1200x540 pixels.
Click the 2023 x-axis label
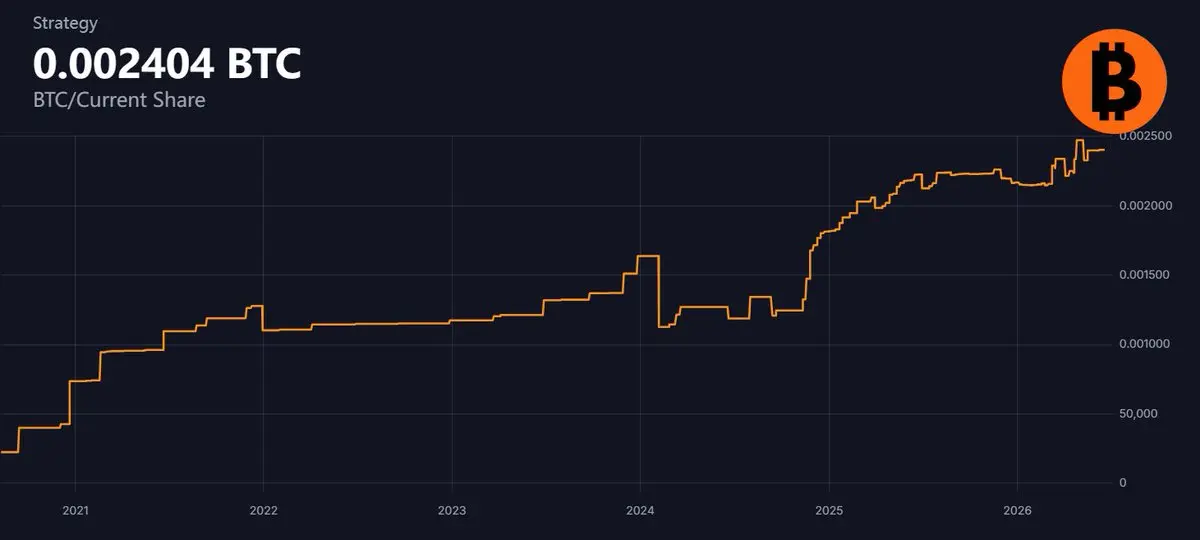(x=452, y=511)
